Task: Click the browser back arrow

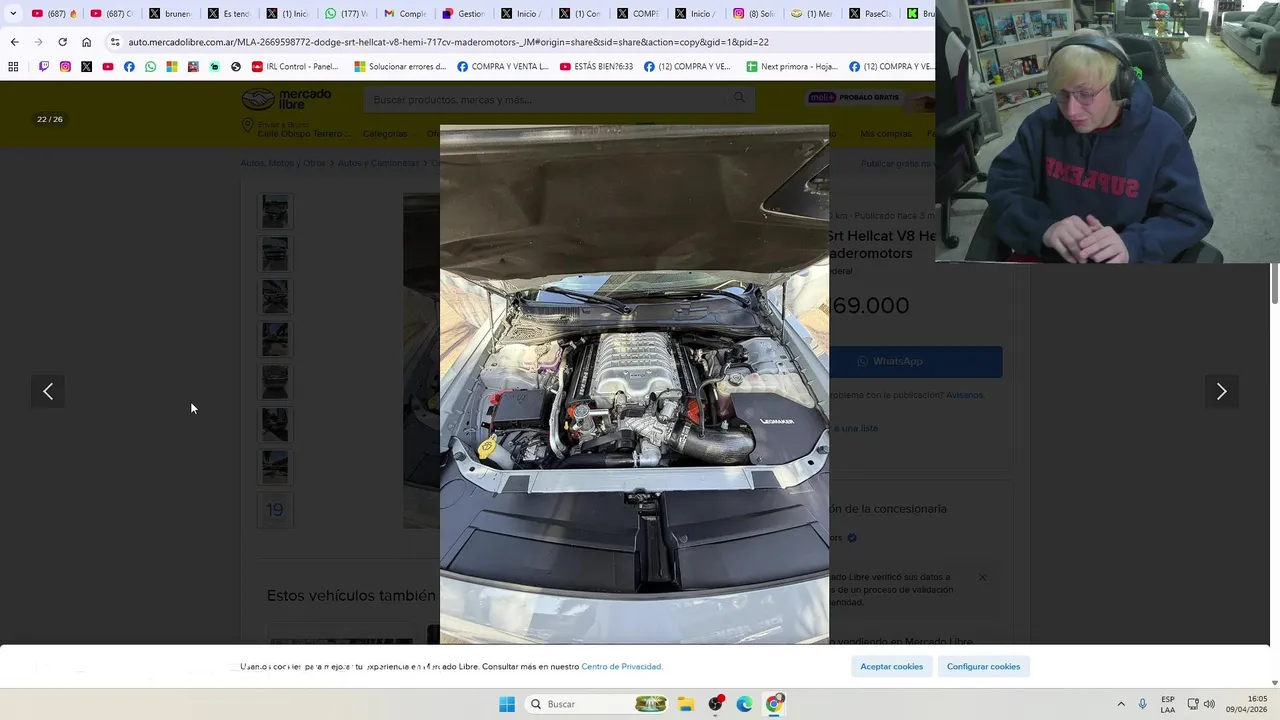Action: click(x=14, y=42)
